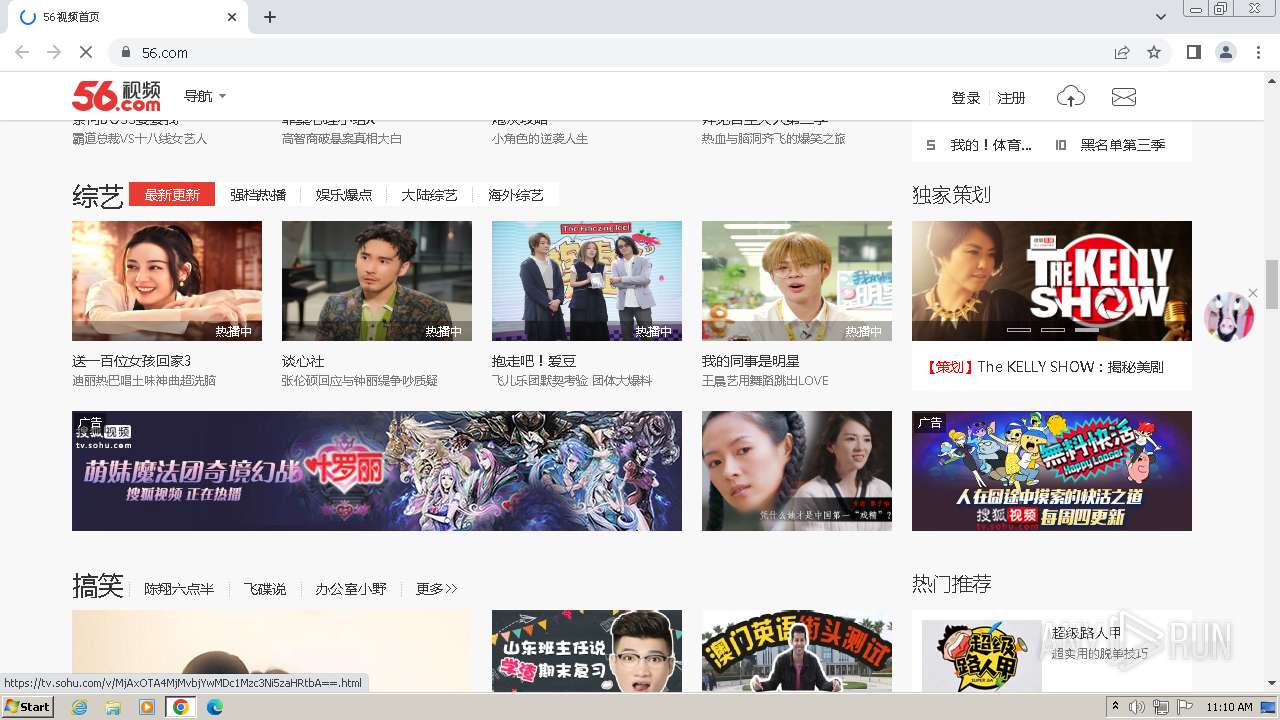
Task: Click the 黑名单第三季 ranking item
Action: 1123,145
